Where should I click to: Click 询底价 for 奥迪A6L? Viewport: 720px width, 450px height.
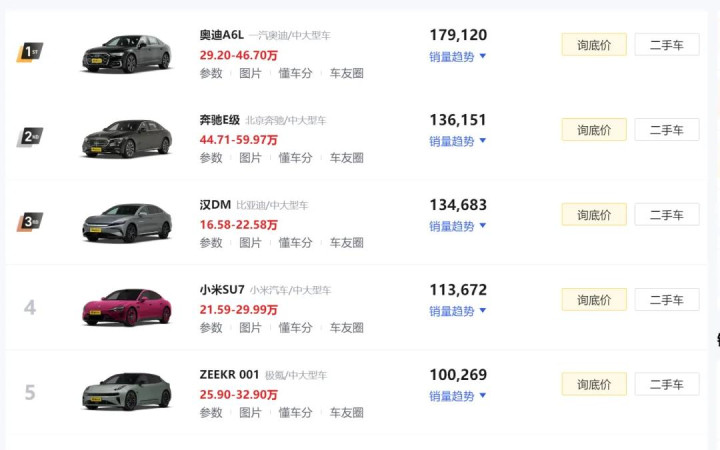point(594,45)
